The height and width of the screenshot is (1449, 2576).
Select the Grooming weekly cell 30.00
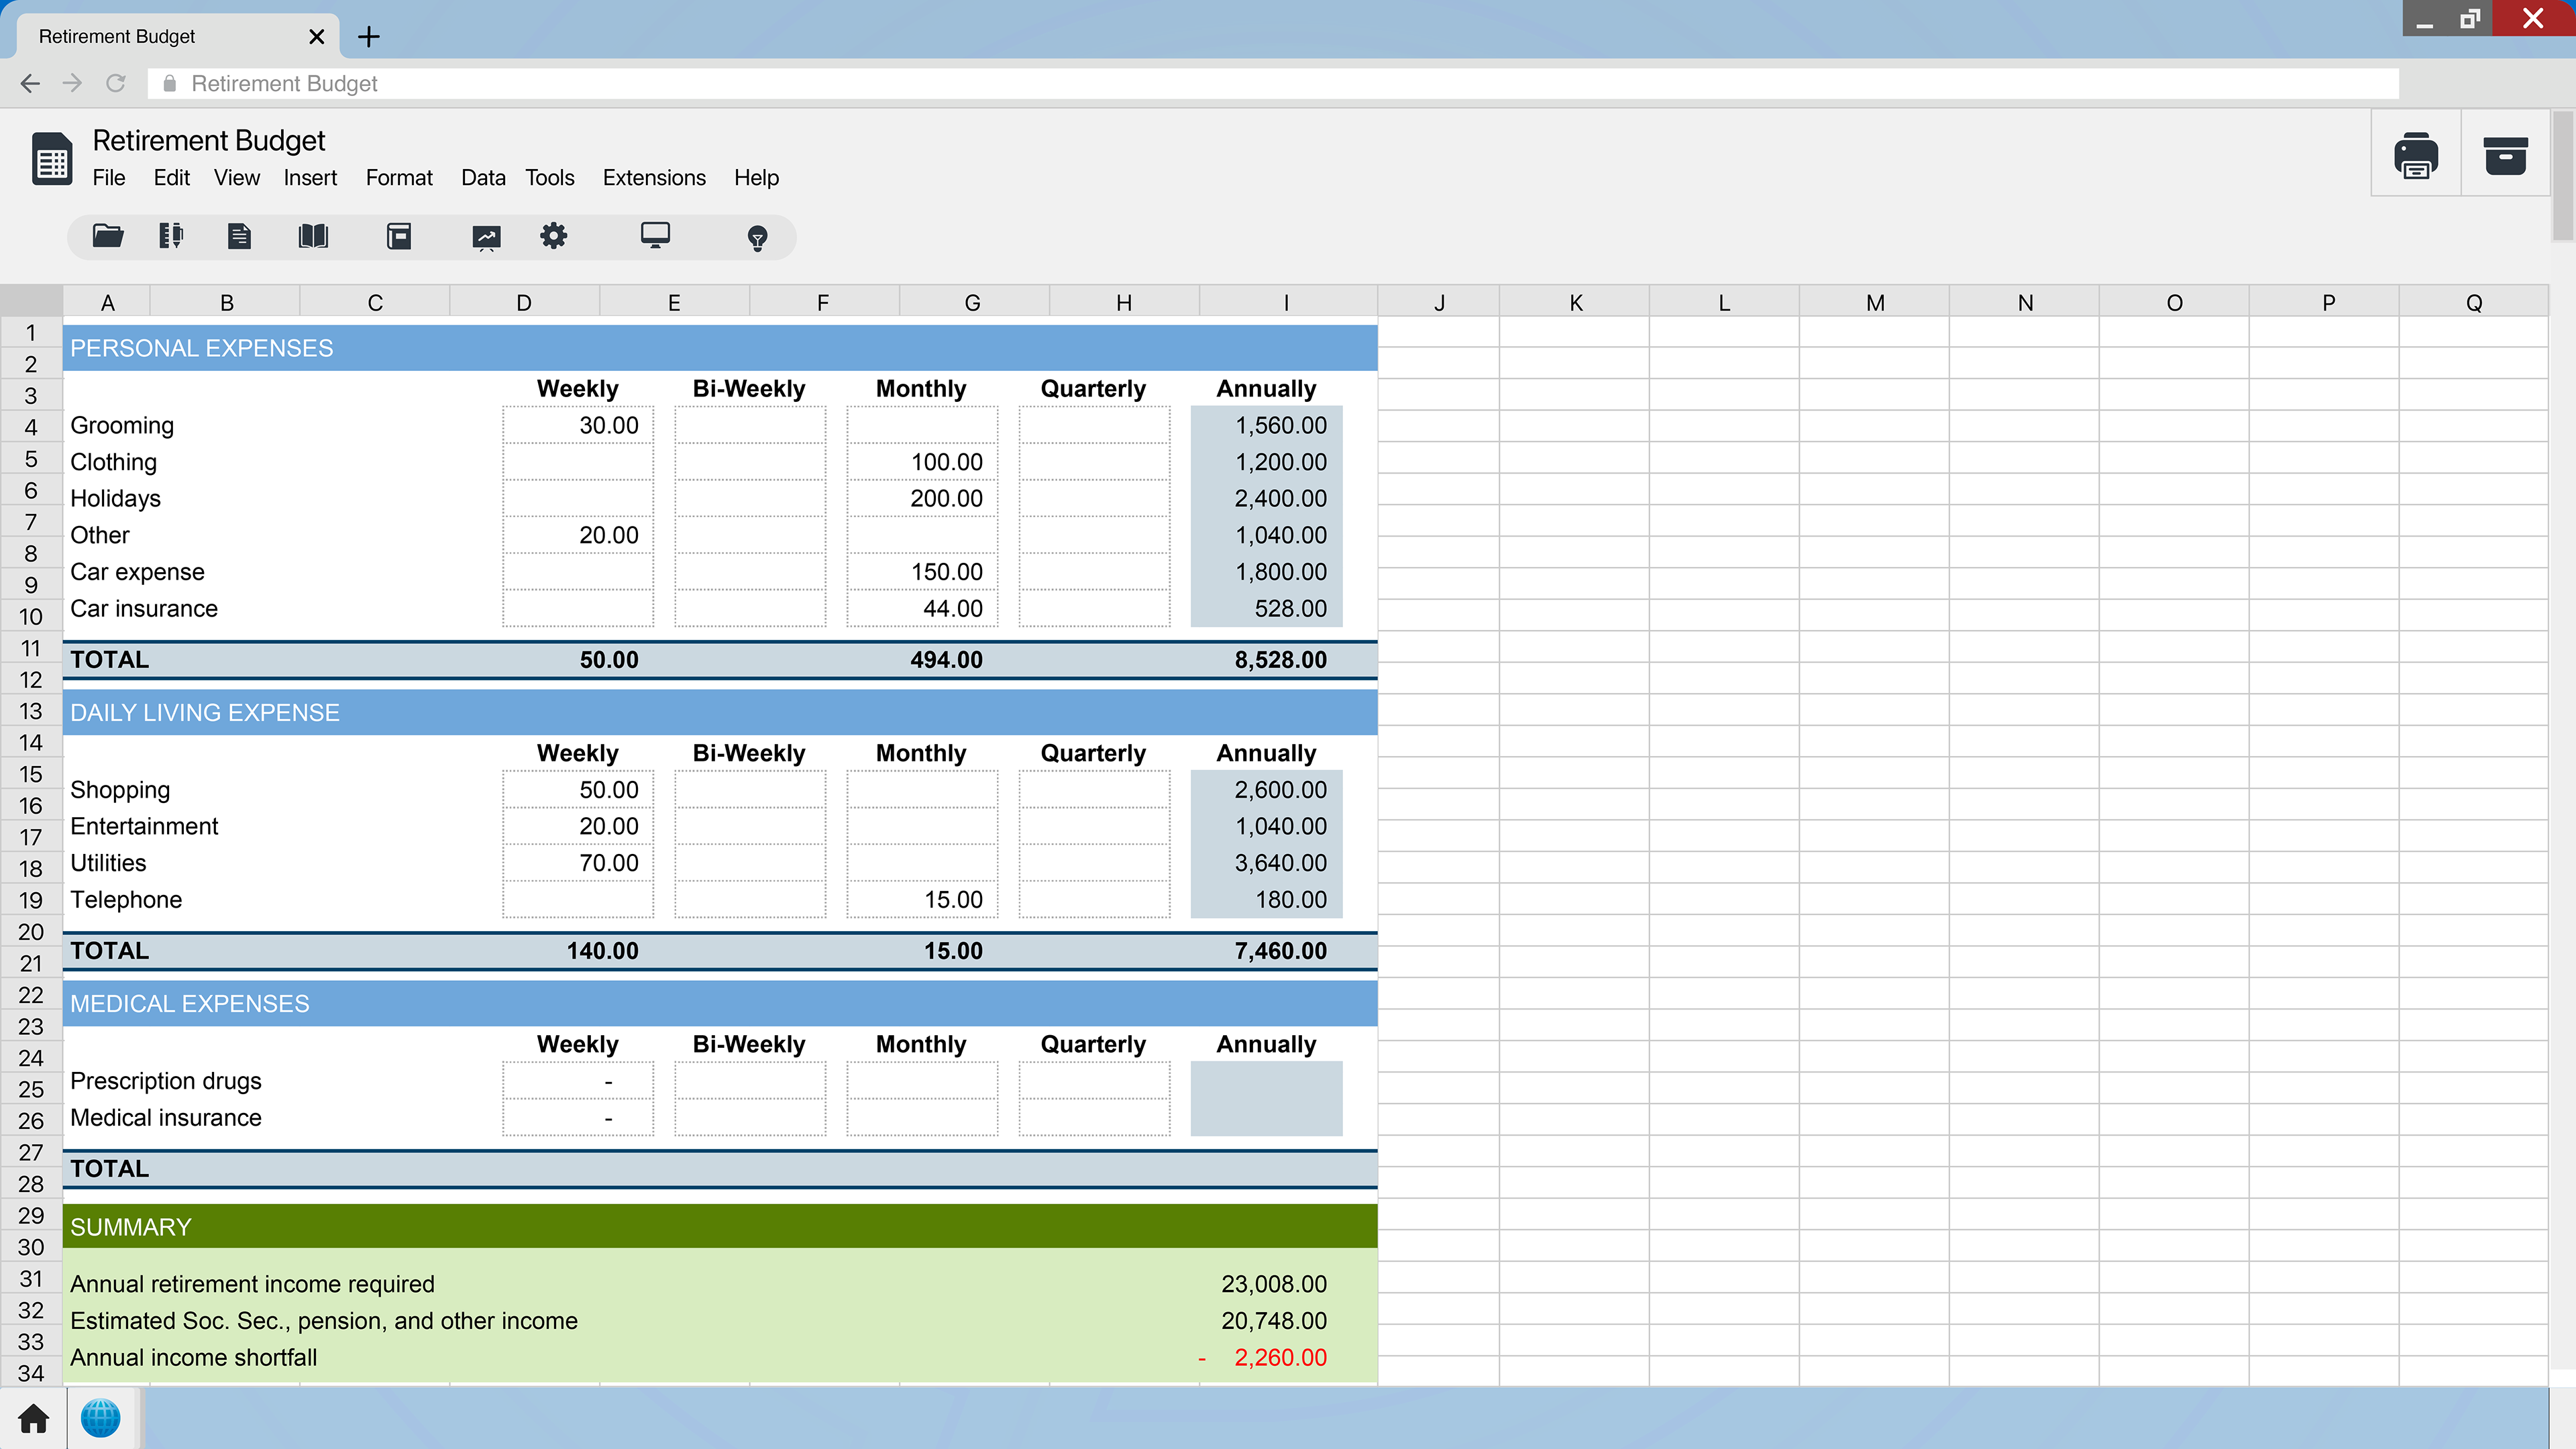pyautogui.click(x=578, y=425)
